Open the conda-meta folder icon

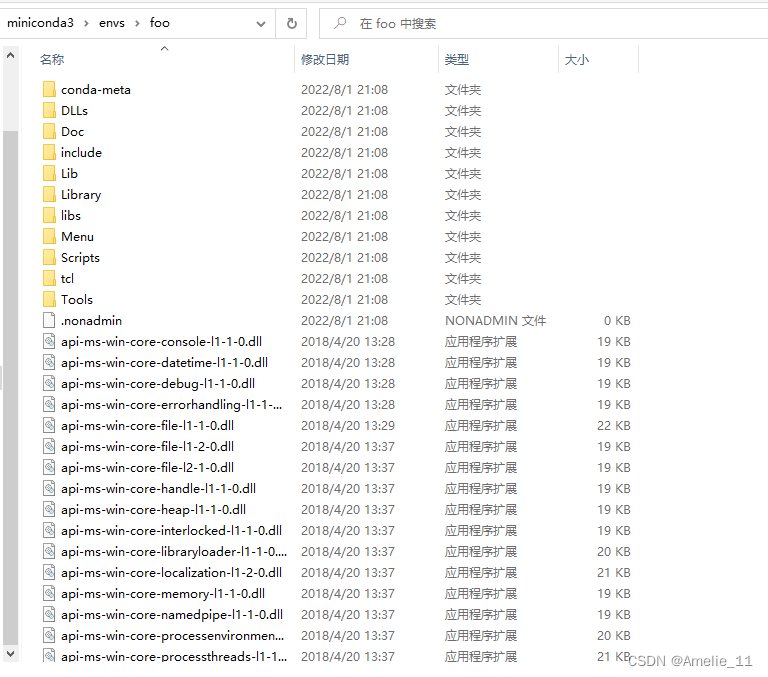click(x=49, y=90)
